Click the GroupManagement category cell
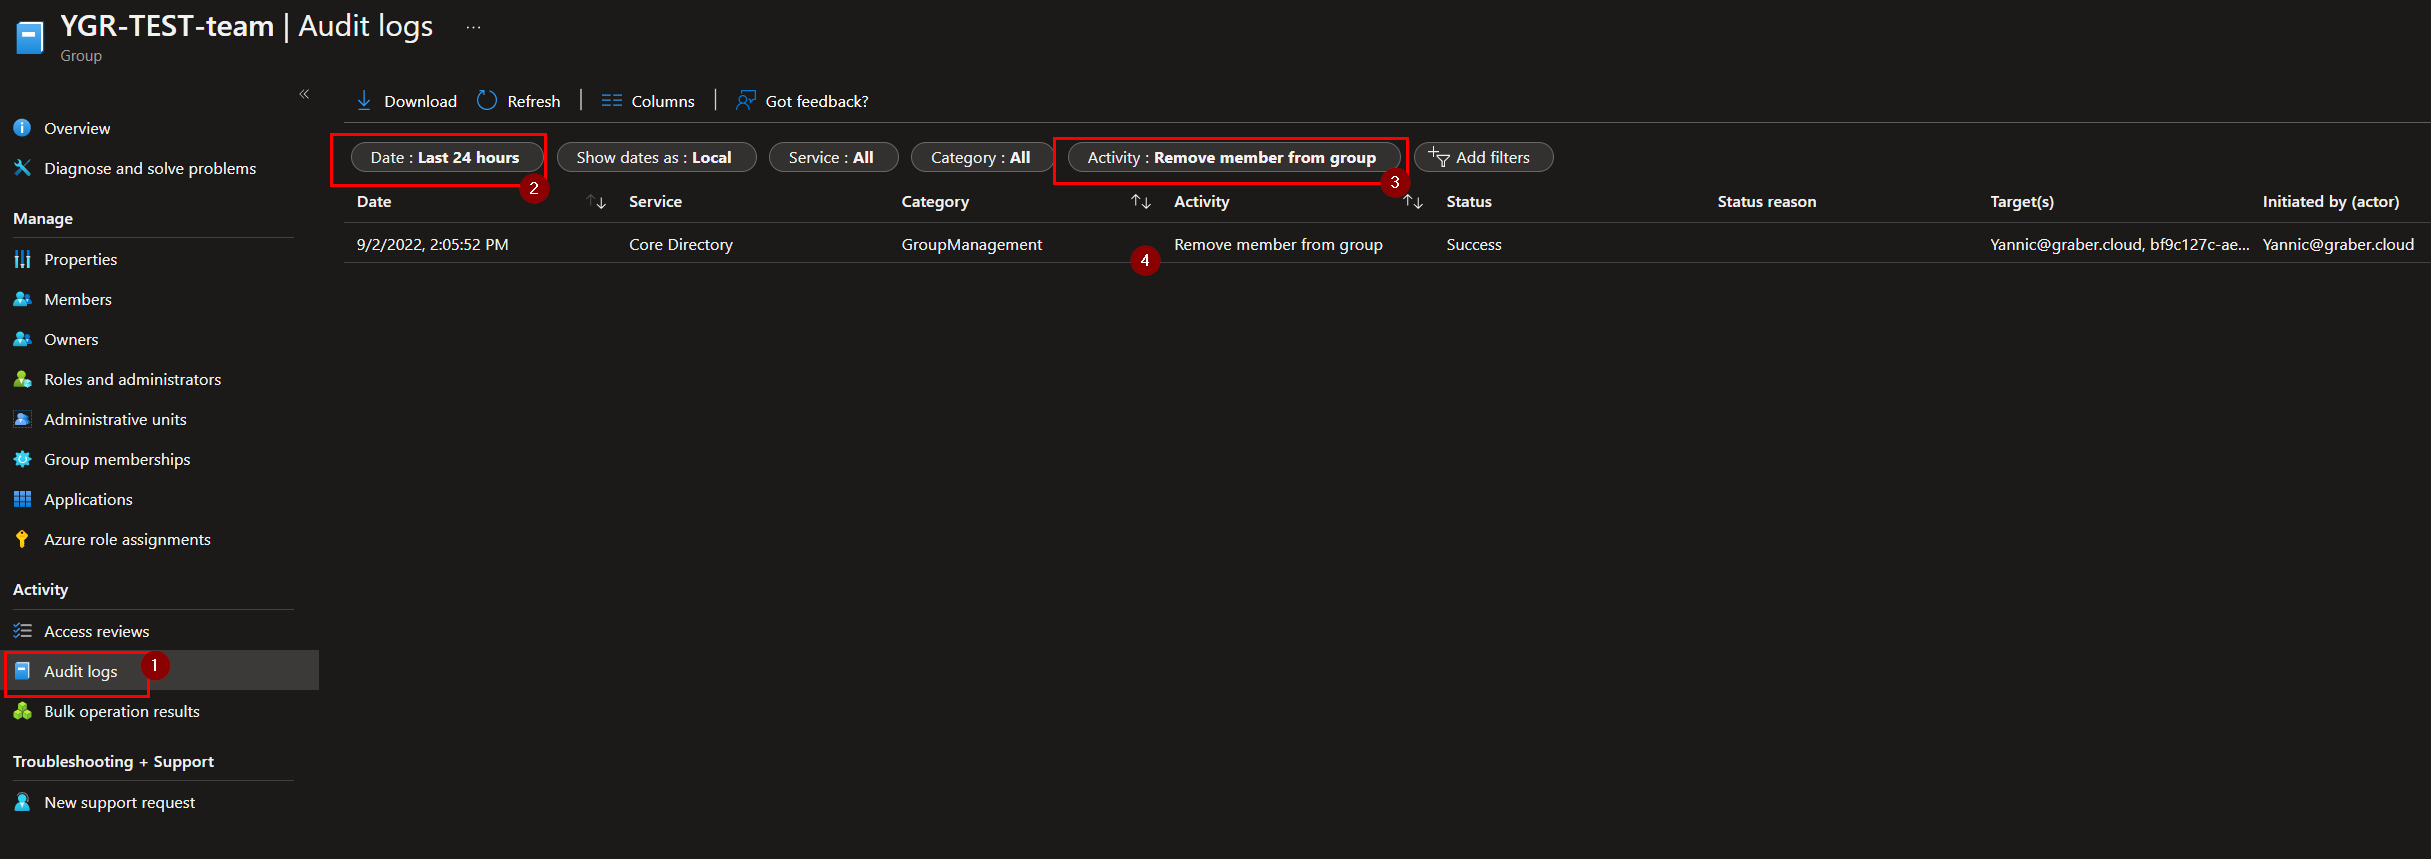2431x859 pixels. pos(972,244)
